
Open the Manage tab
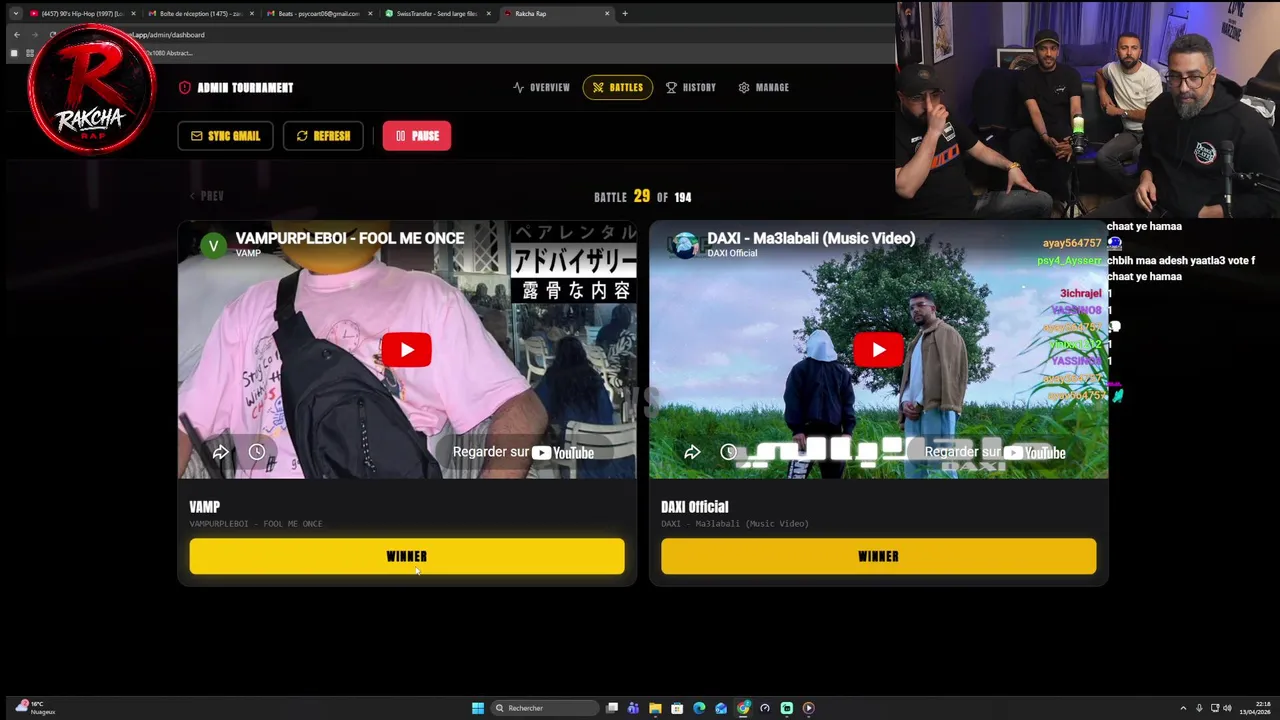[x=763, y=87]
